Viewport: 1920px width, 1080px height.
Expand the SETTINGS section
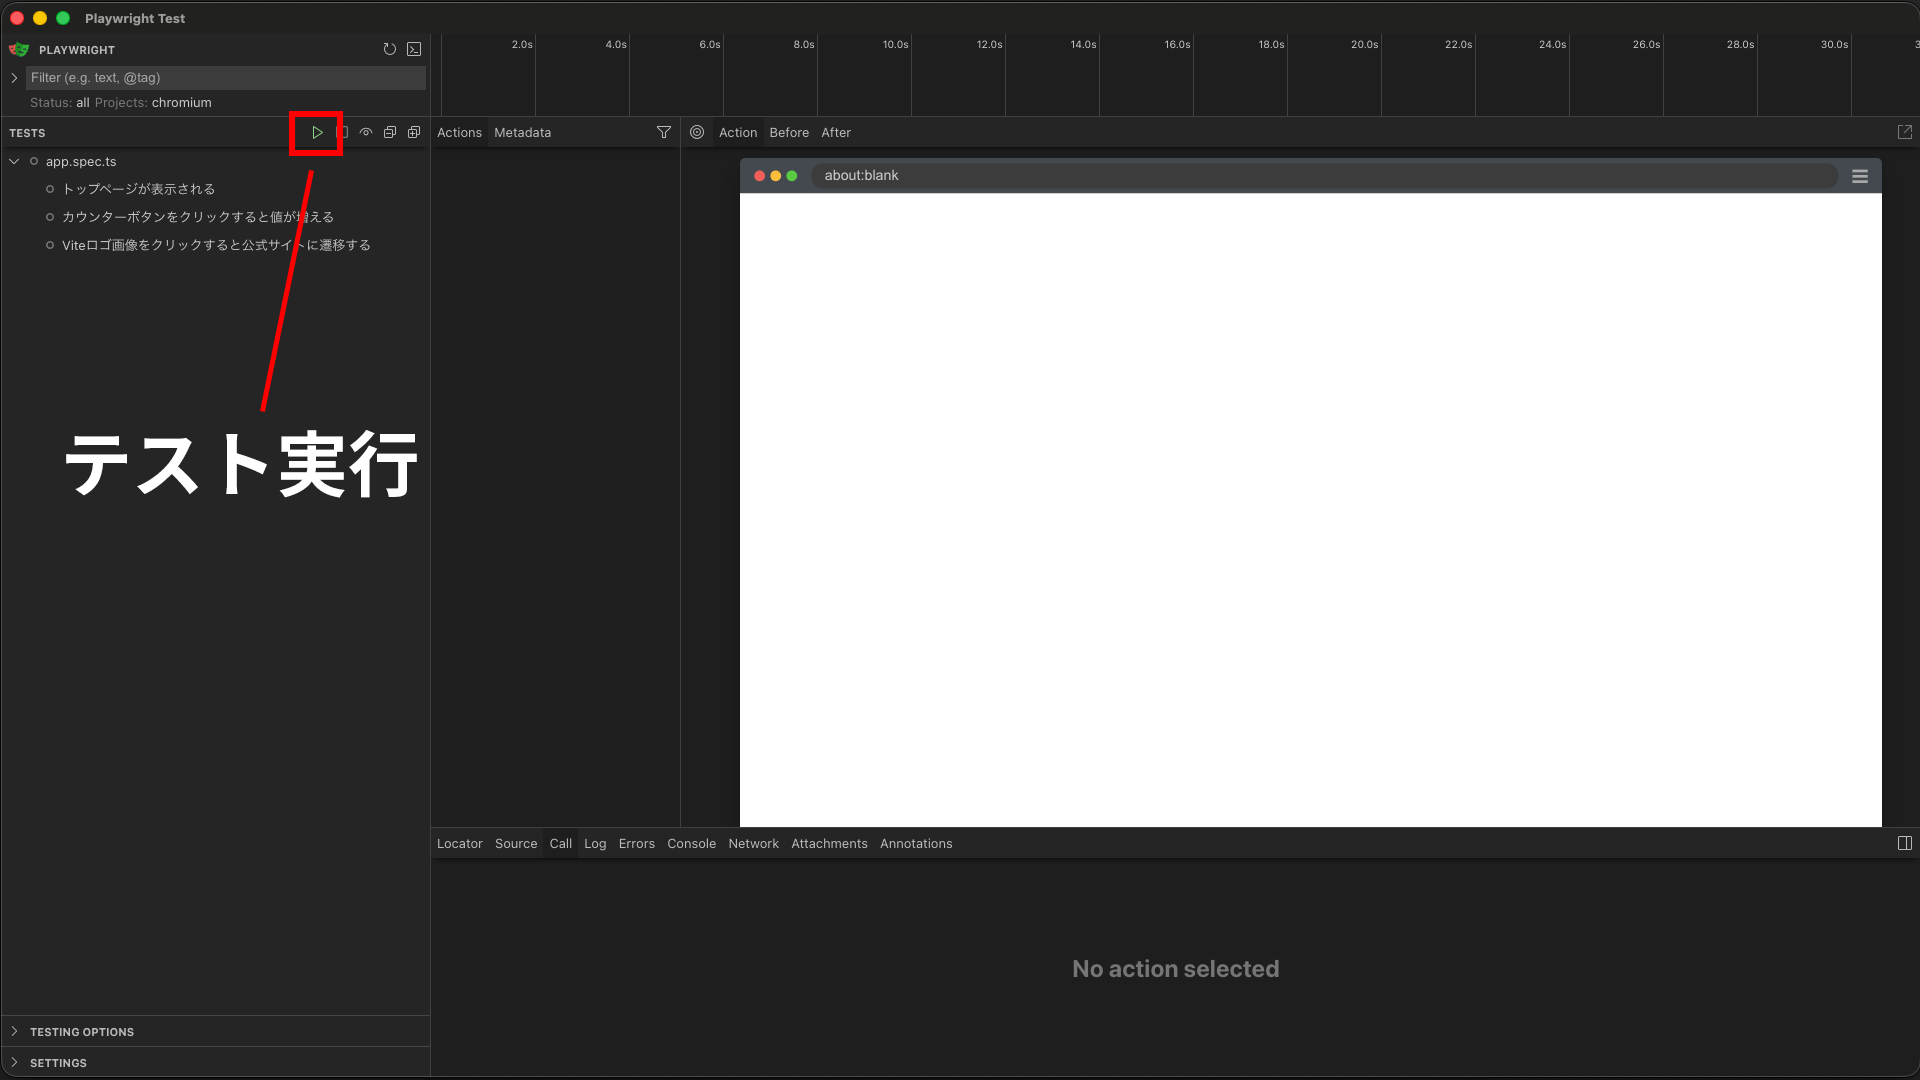click(x=58, y=1062)
